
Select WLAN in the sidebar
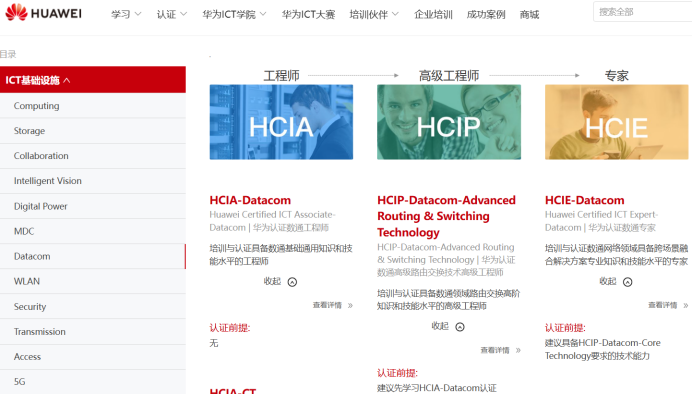[x=93, y=281]
